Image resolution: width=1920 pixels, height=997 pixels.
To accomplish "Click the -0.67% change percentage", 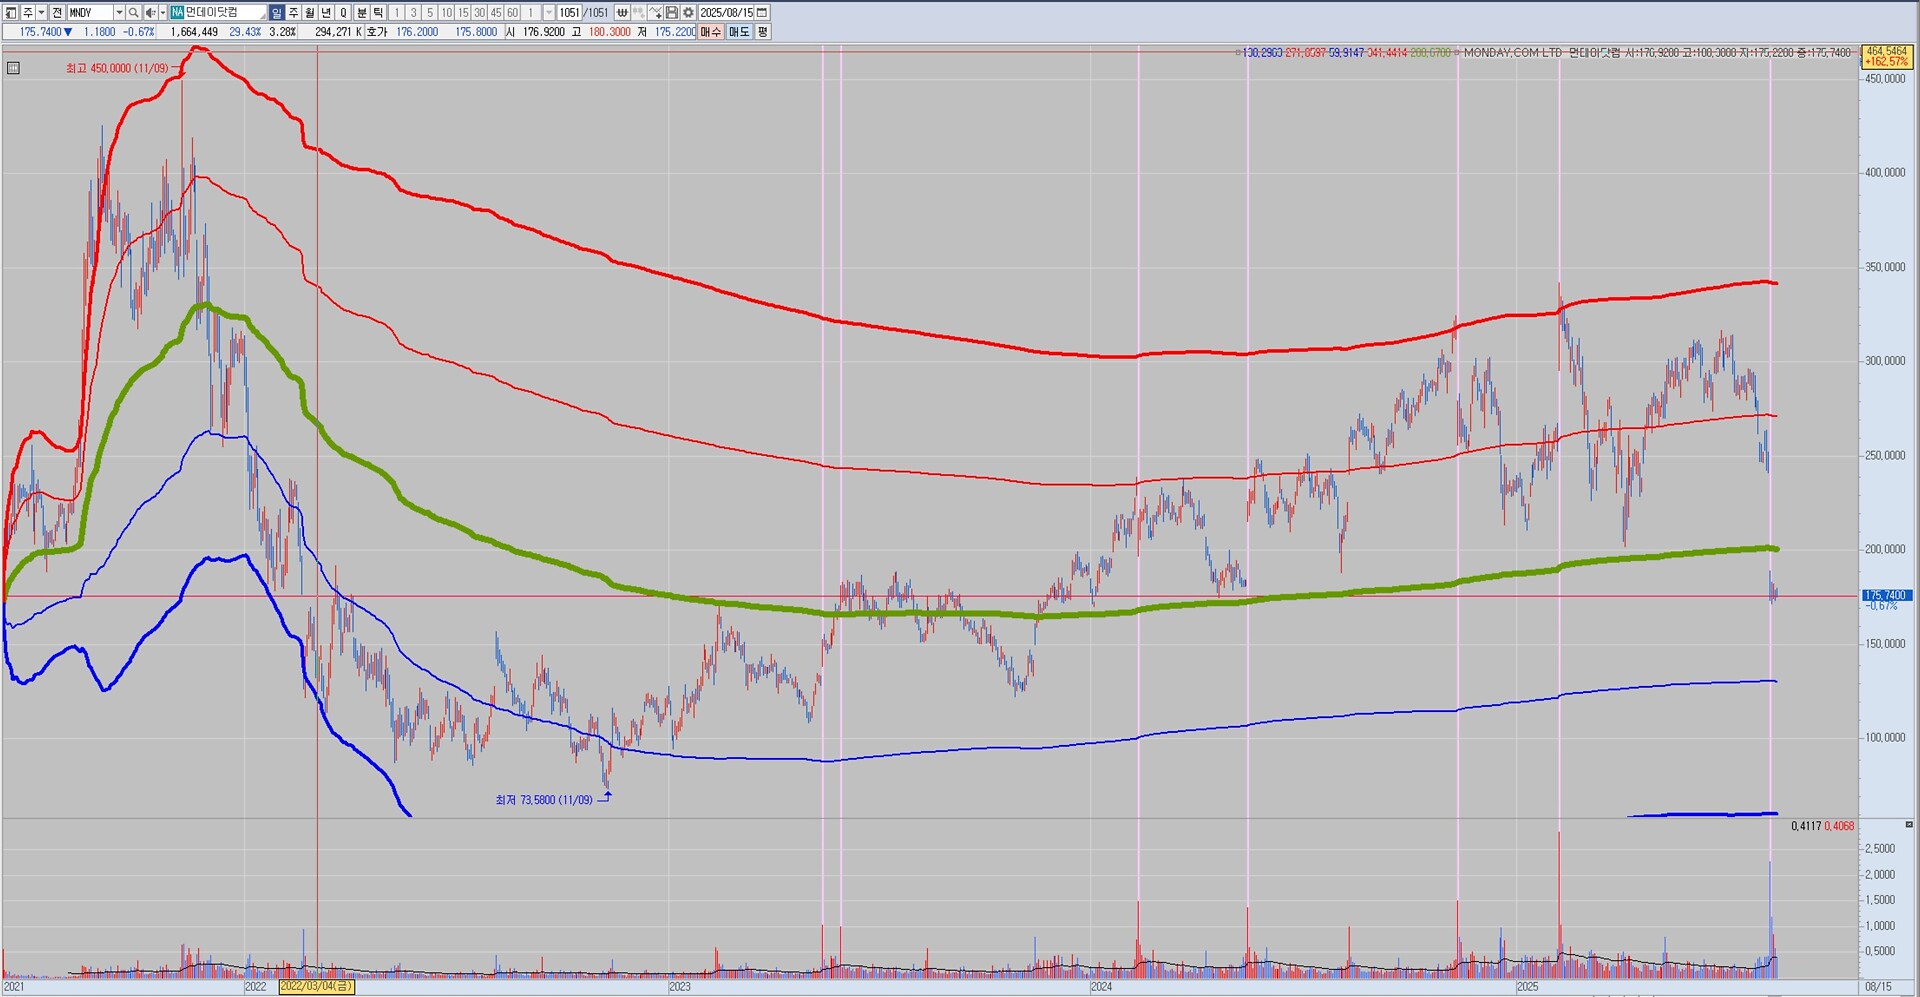I will [x=138, y=32].
